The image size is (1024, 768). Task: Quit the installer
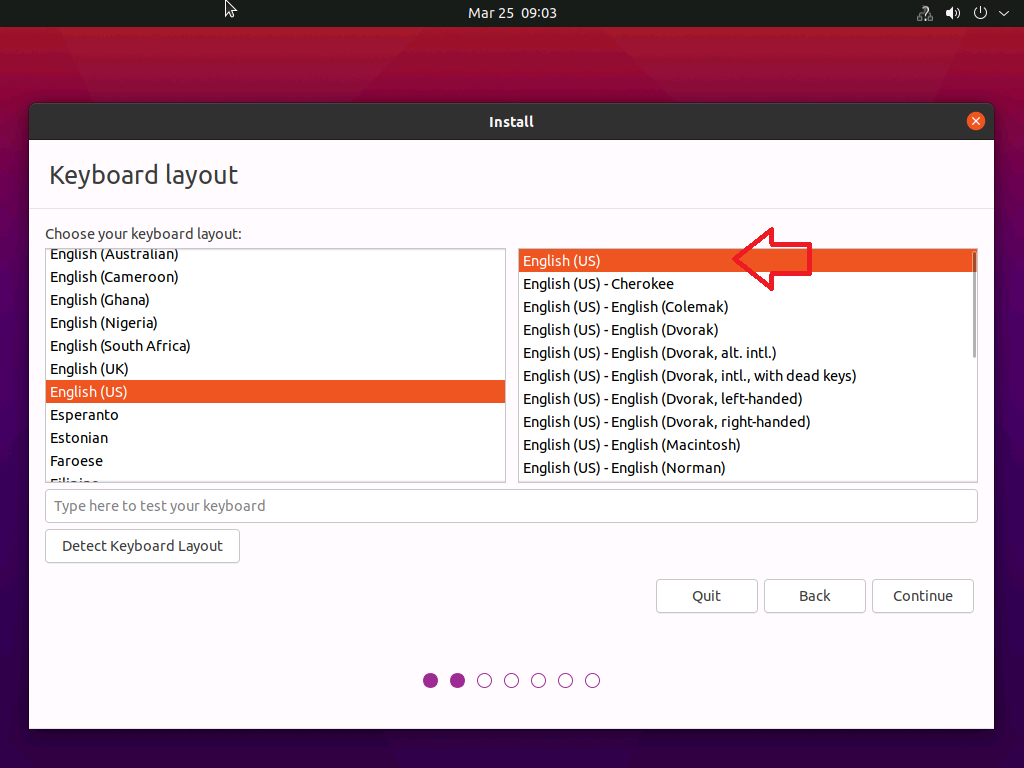(x=706, y=596)
